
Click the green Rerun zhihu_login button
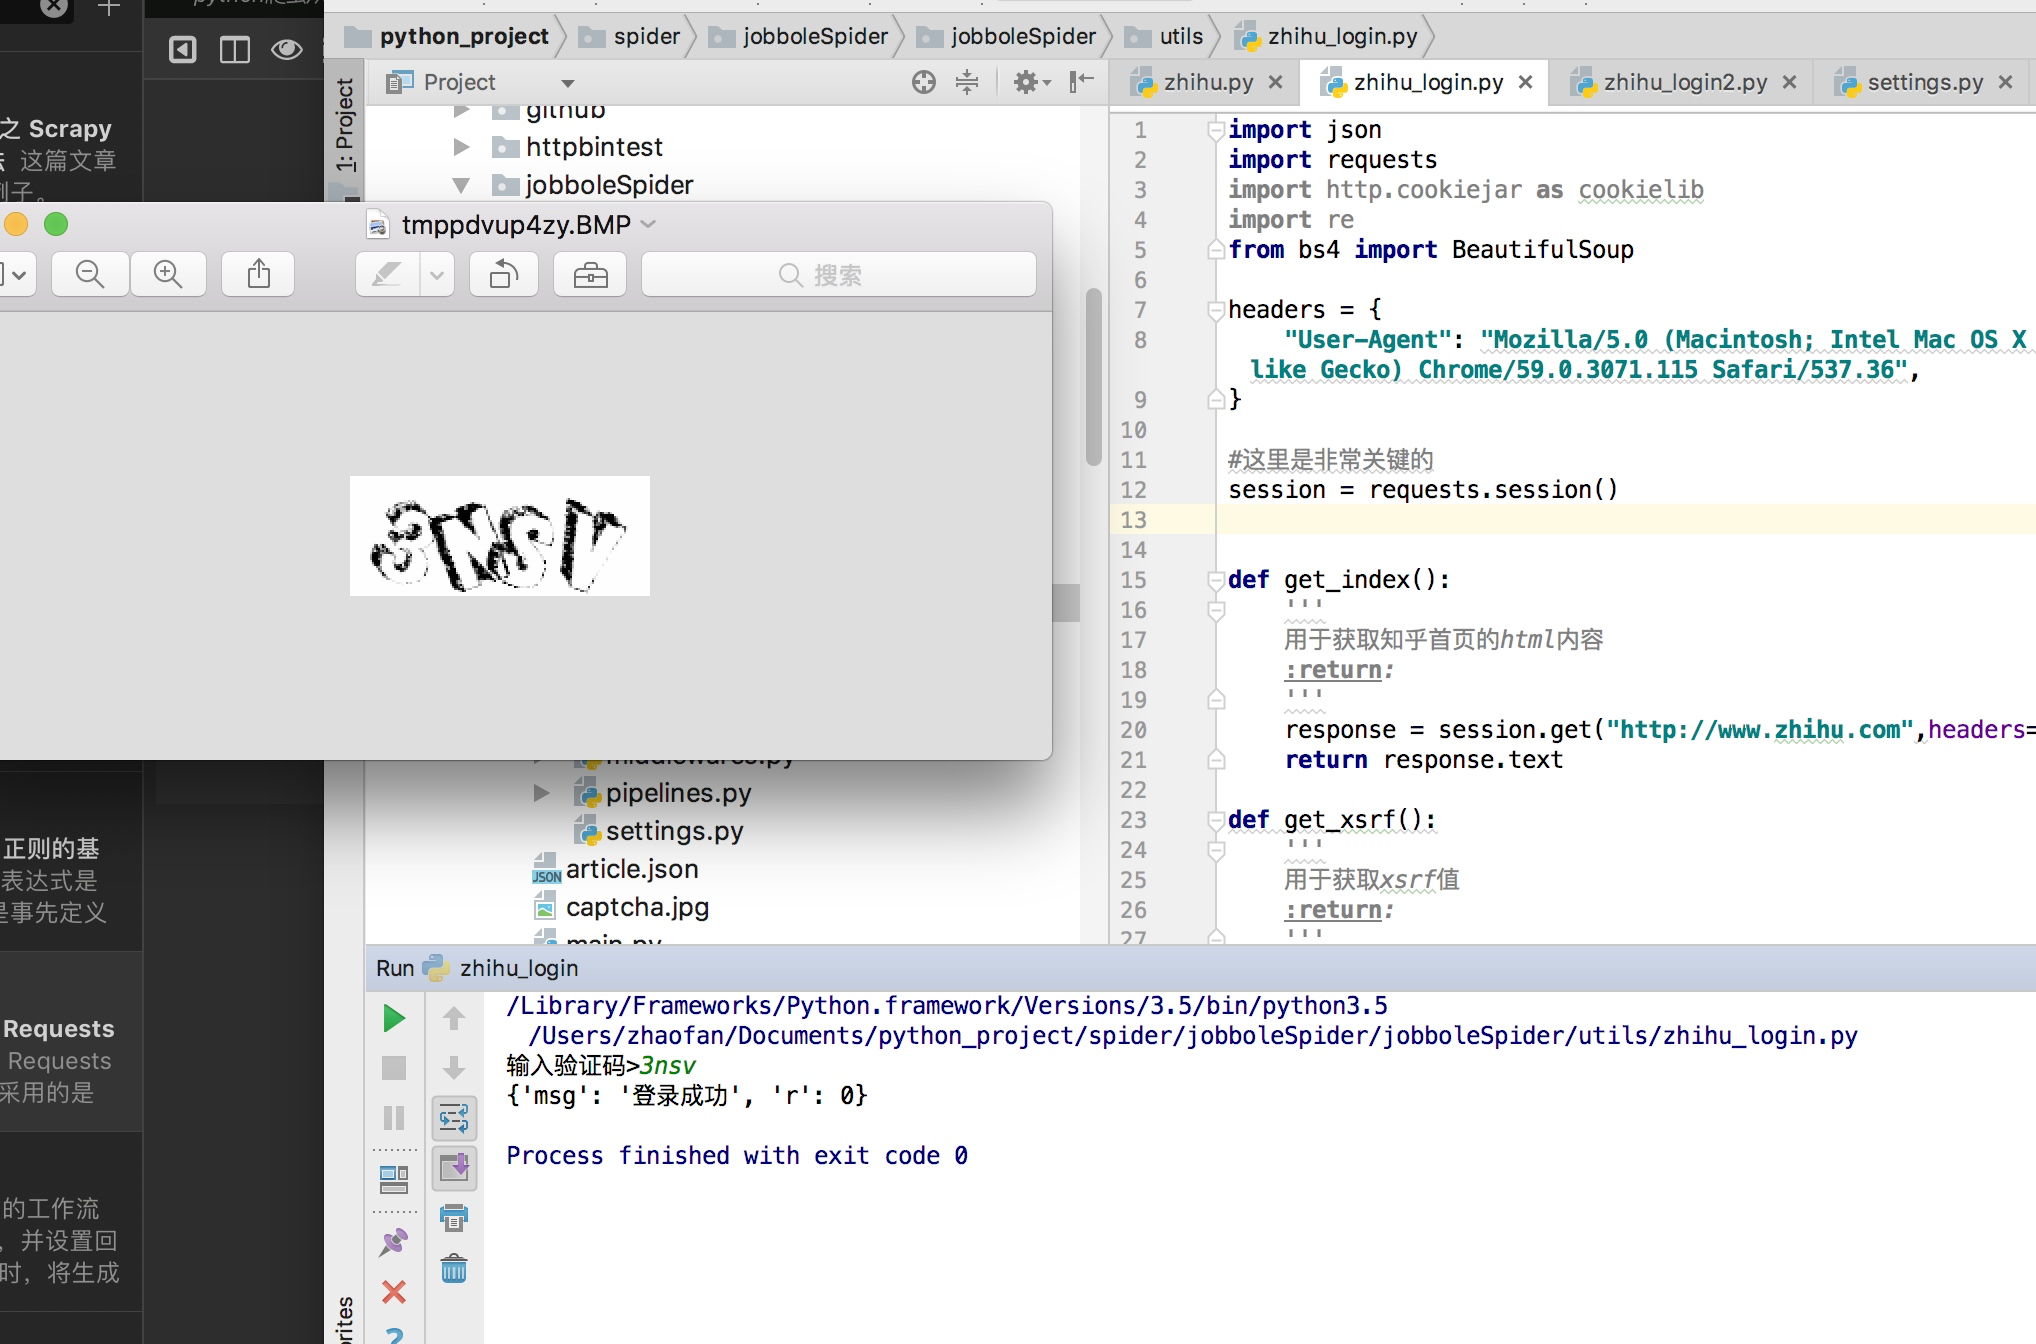pos(394,1018)
